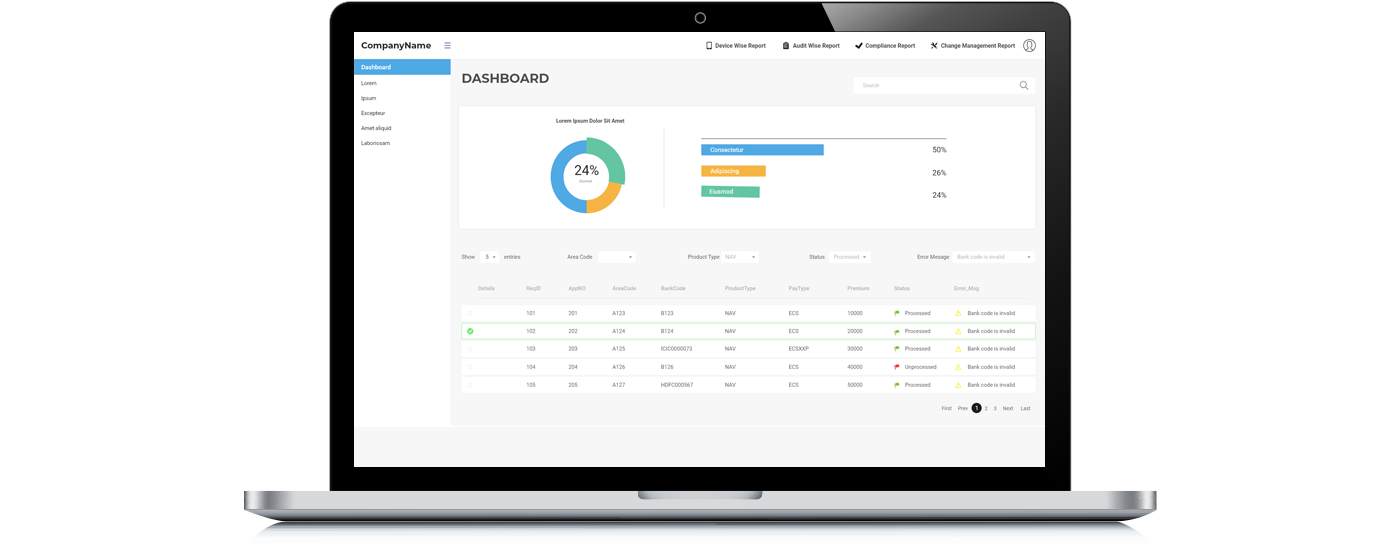Open the Status Processed dropdown
Screen dimensions: 1390x550
pos(849,257)
